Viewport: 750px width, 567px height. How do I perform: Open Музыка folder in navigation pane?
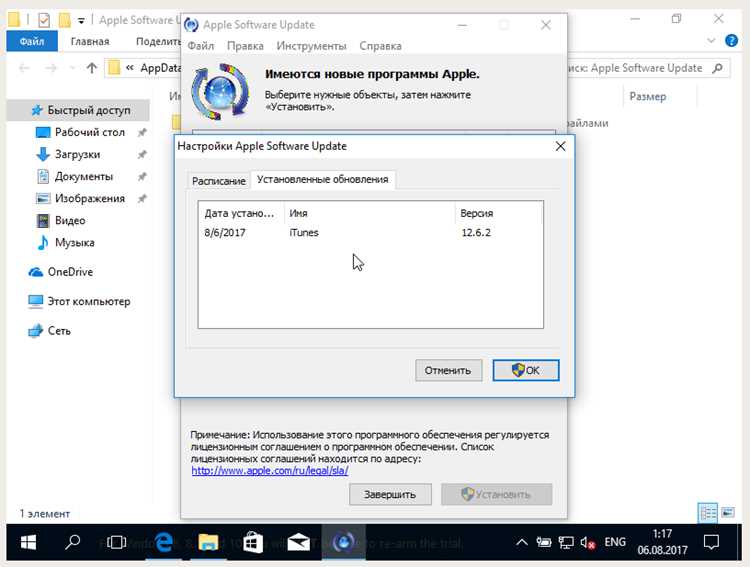click(66, 243)
